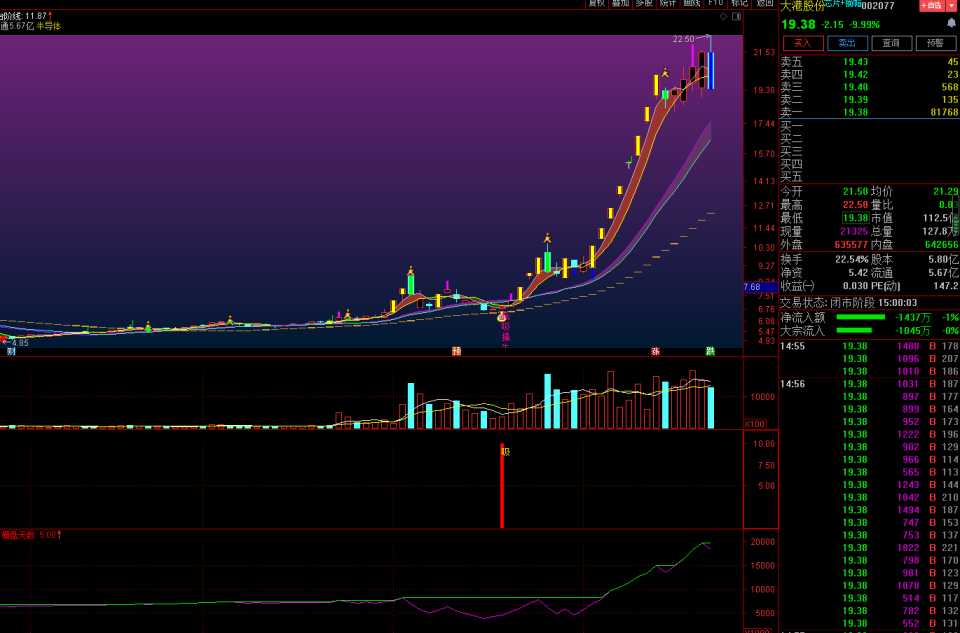The image size is (960, 633).
Task: Click the 卖三 price 19.40
Action: pos(855,87)
